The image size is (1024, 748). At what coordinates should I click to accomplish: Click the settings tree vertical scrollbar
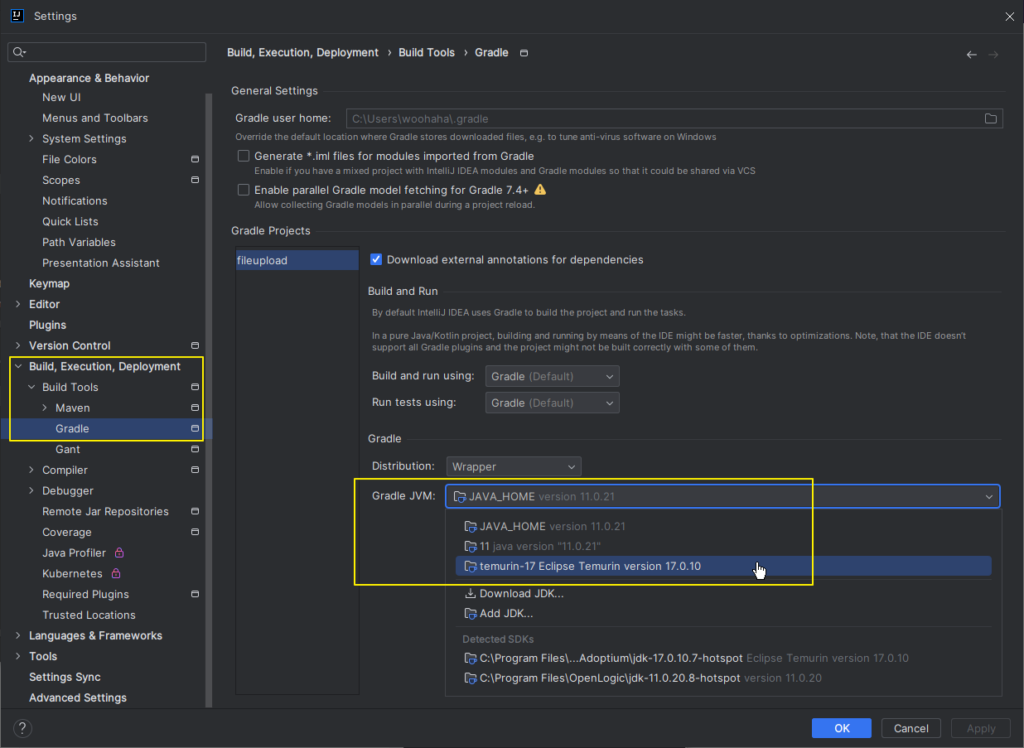point(209,400)
